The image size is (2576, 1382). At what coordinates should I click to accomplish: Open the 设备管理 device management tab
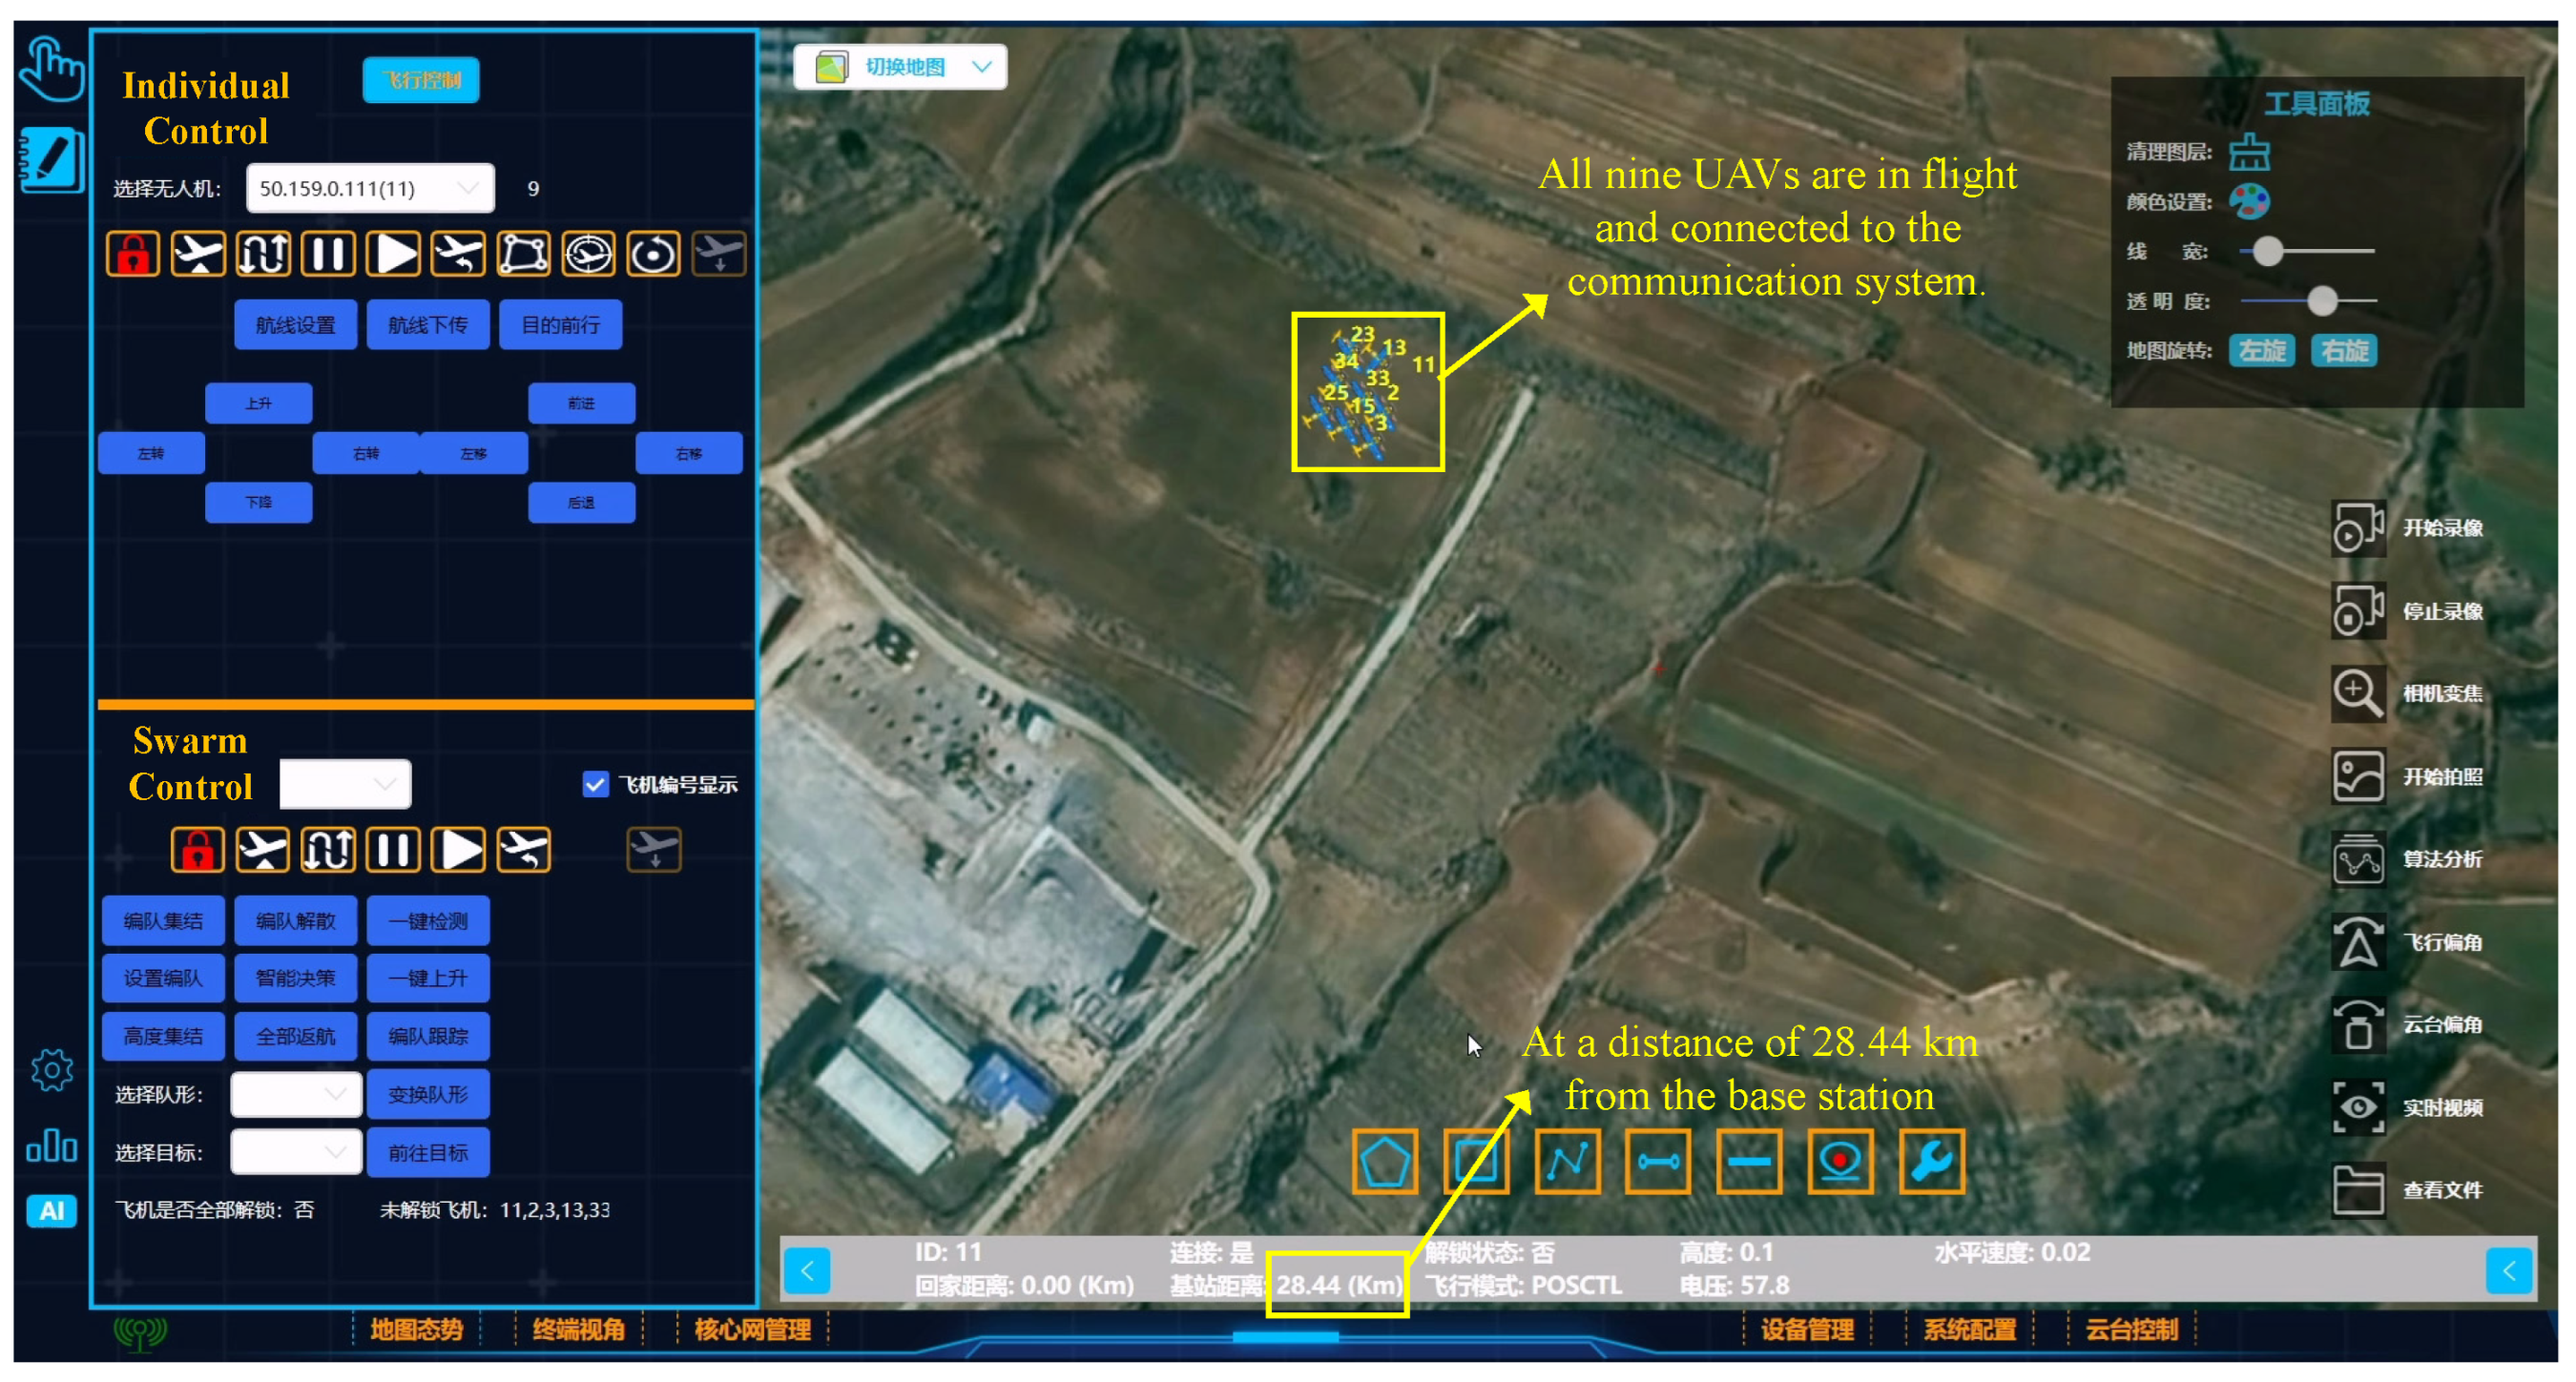1807,1330
